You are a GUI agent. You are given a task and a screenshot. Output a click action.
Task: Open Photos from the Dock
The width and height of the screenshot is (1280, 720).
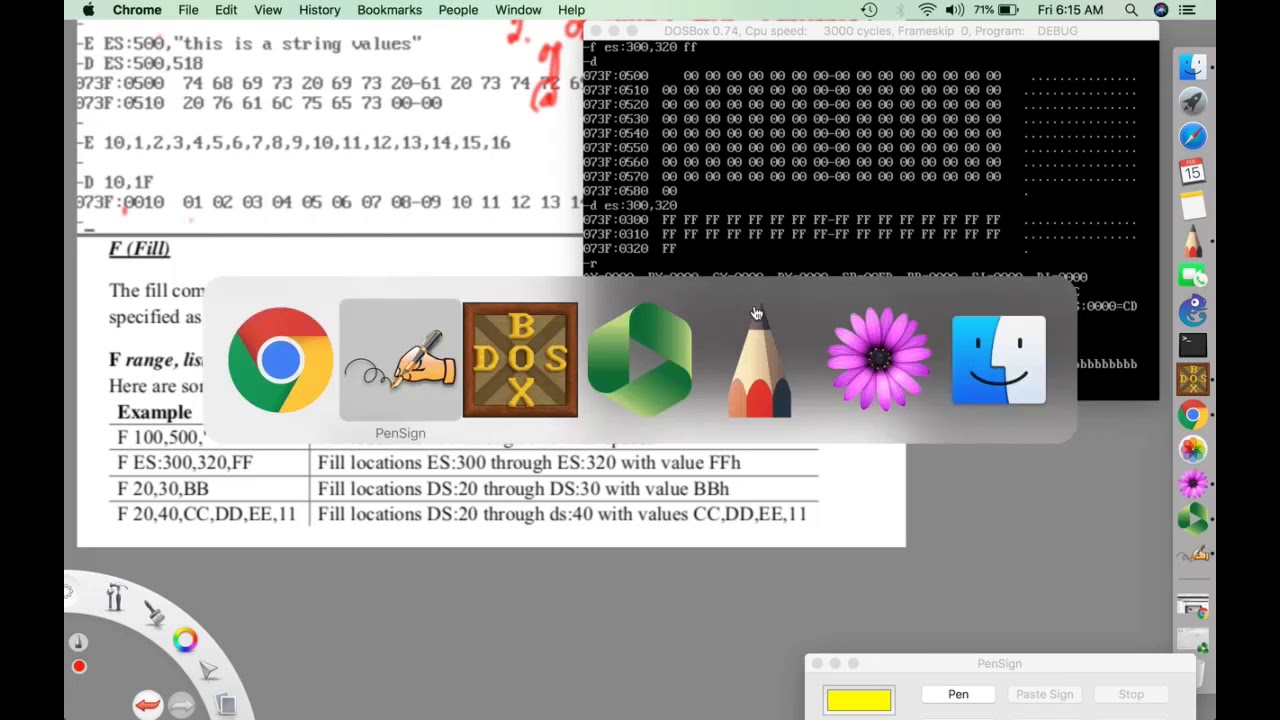point(1193,450)
